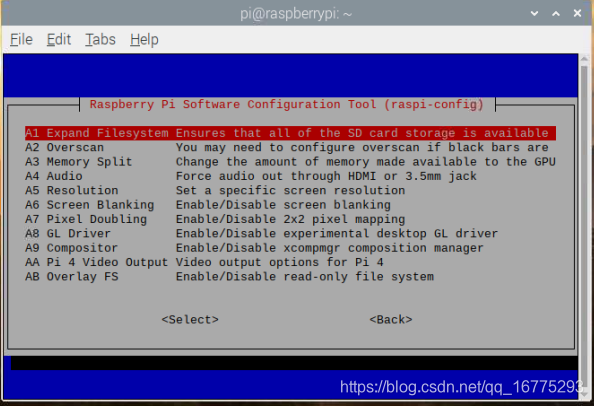This screenshot has width=594, height=406.
Task: Open the Edit menu
Action: (x=59, y=39)
